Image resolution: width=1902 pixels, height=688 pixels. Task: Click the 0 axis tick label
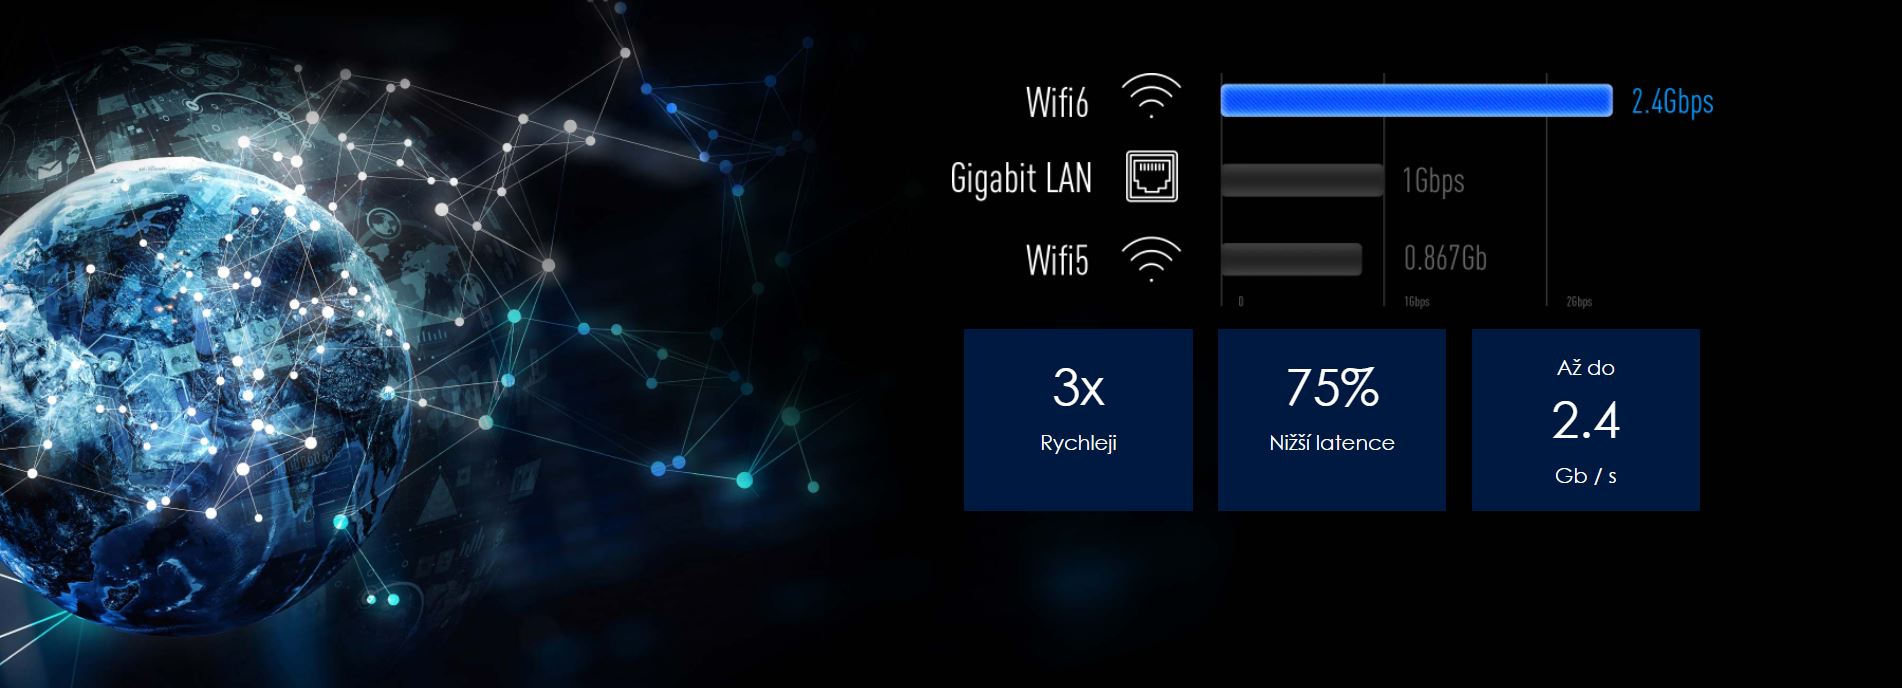click(x=1241, y=302)
